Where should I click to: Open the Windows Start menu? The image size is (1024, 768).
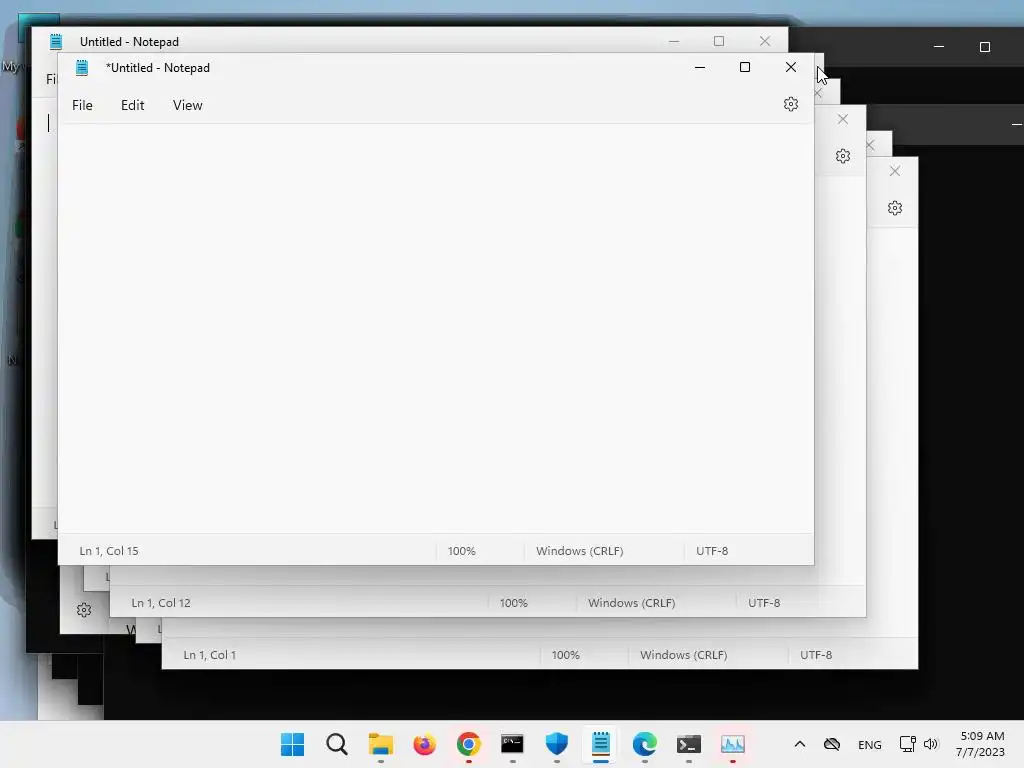pyautogui.click(x=293, y=744)
